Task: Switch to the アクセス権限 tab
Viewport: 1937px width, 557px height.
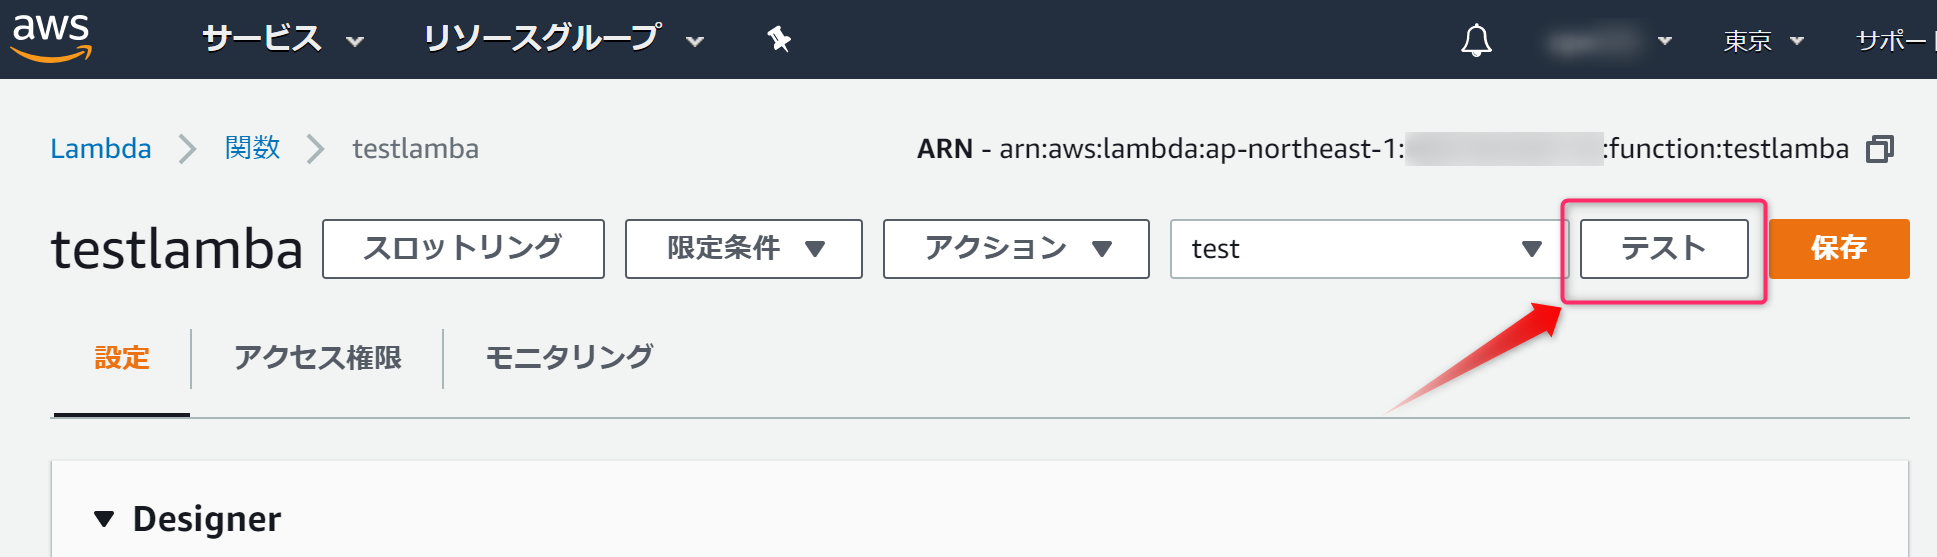Action: click(317, 358)
